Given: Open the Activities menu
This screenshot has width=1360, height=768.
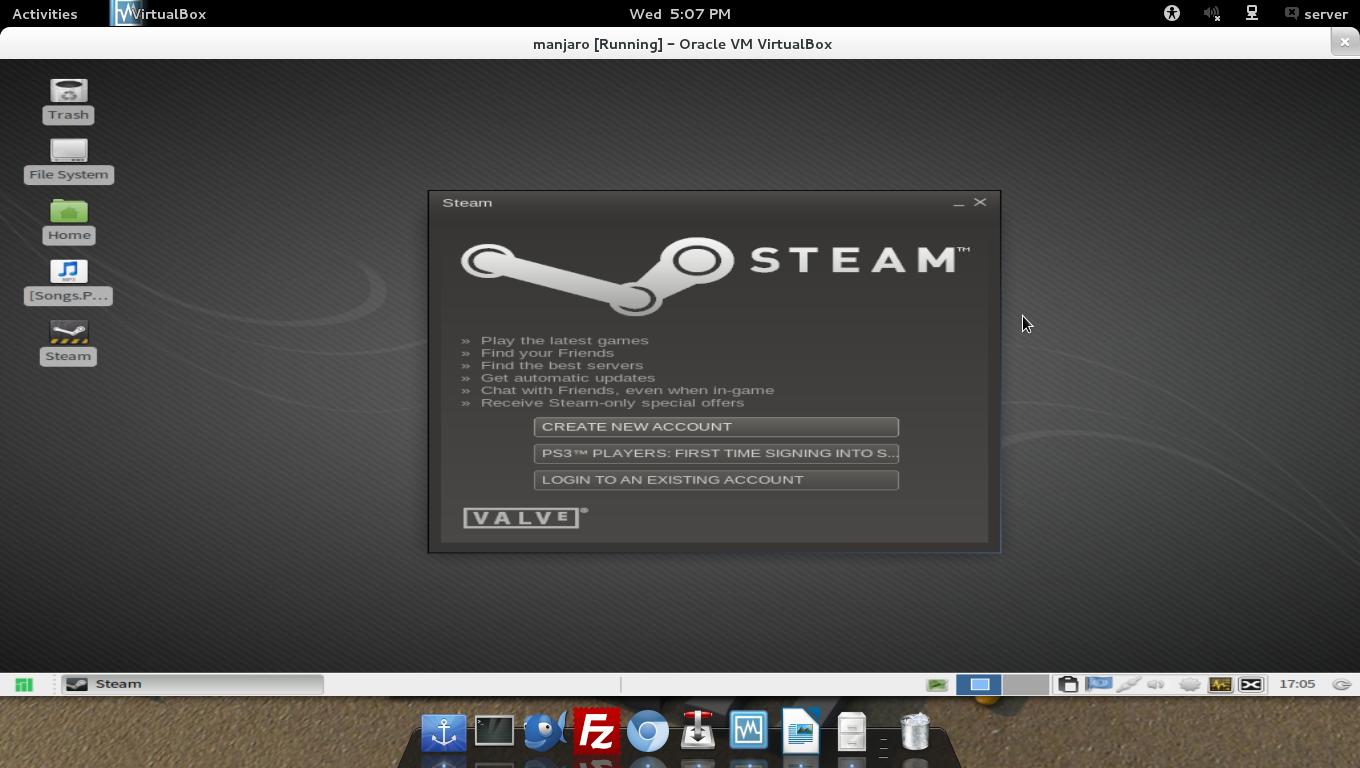Looking at the screenshot, I should point(44,13).
